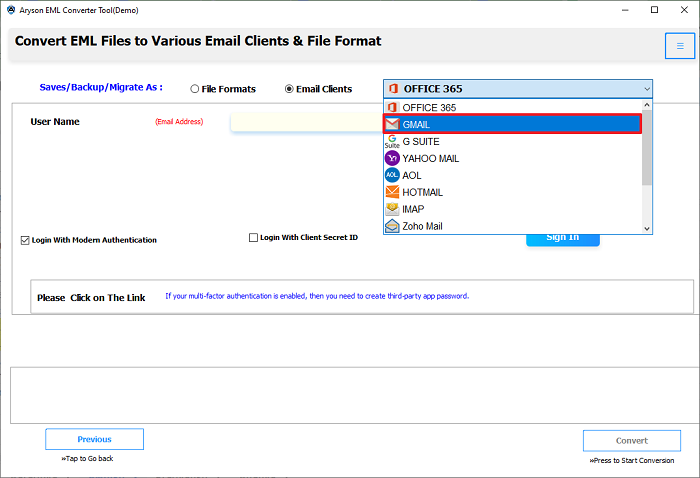This screenshot has width=700, height=478.
Task: Select the File Formats radio button
Action: [x=195, y=89]
